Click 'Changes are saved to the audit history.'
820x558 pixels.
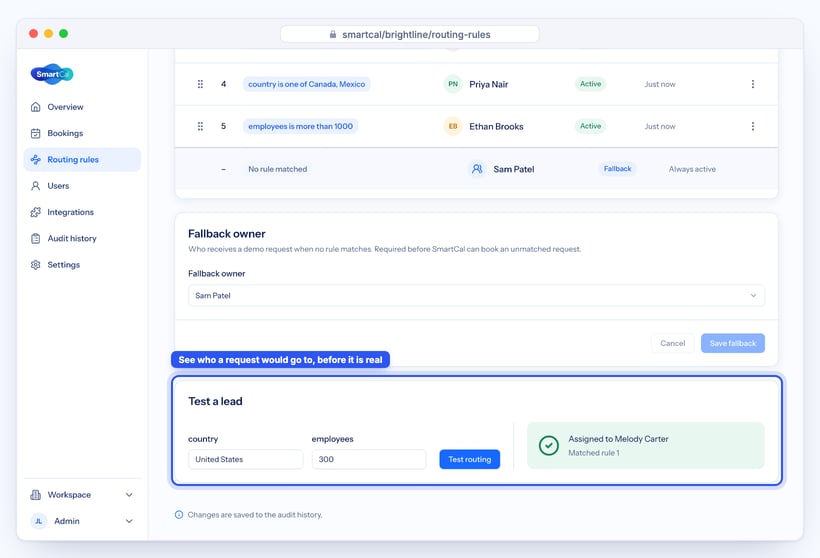coord(255,515)
